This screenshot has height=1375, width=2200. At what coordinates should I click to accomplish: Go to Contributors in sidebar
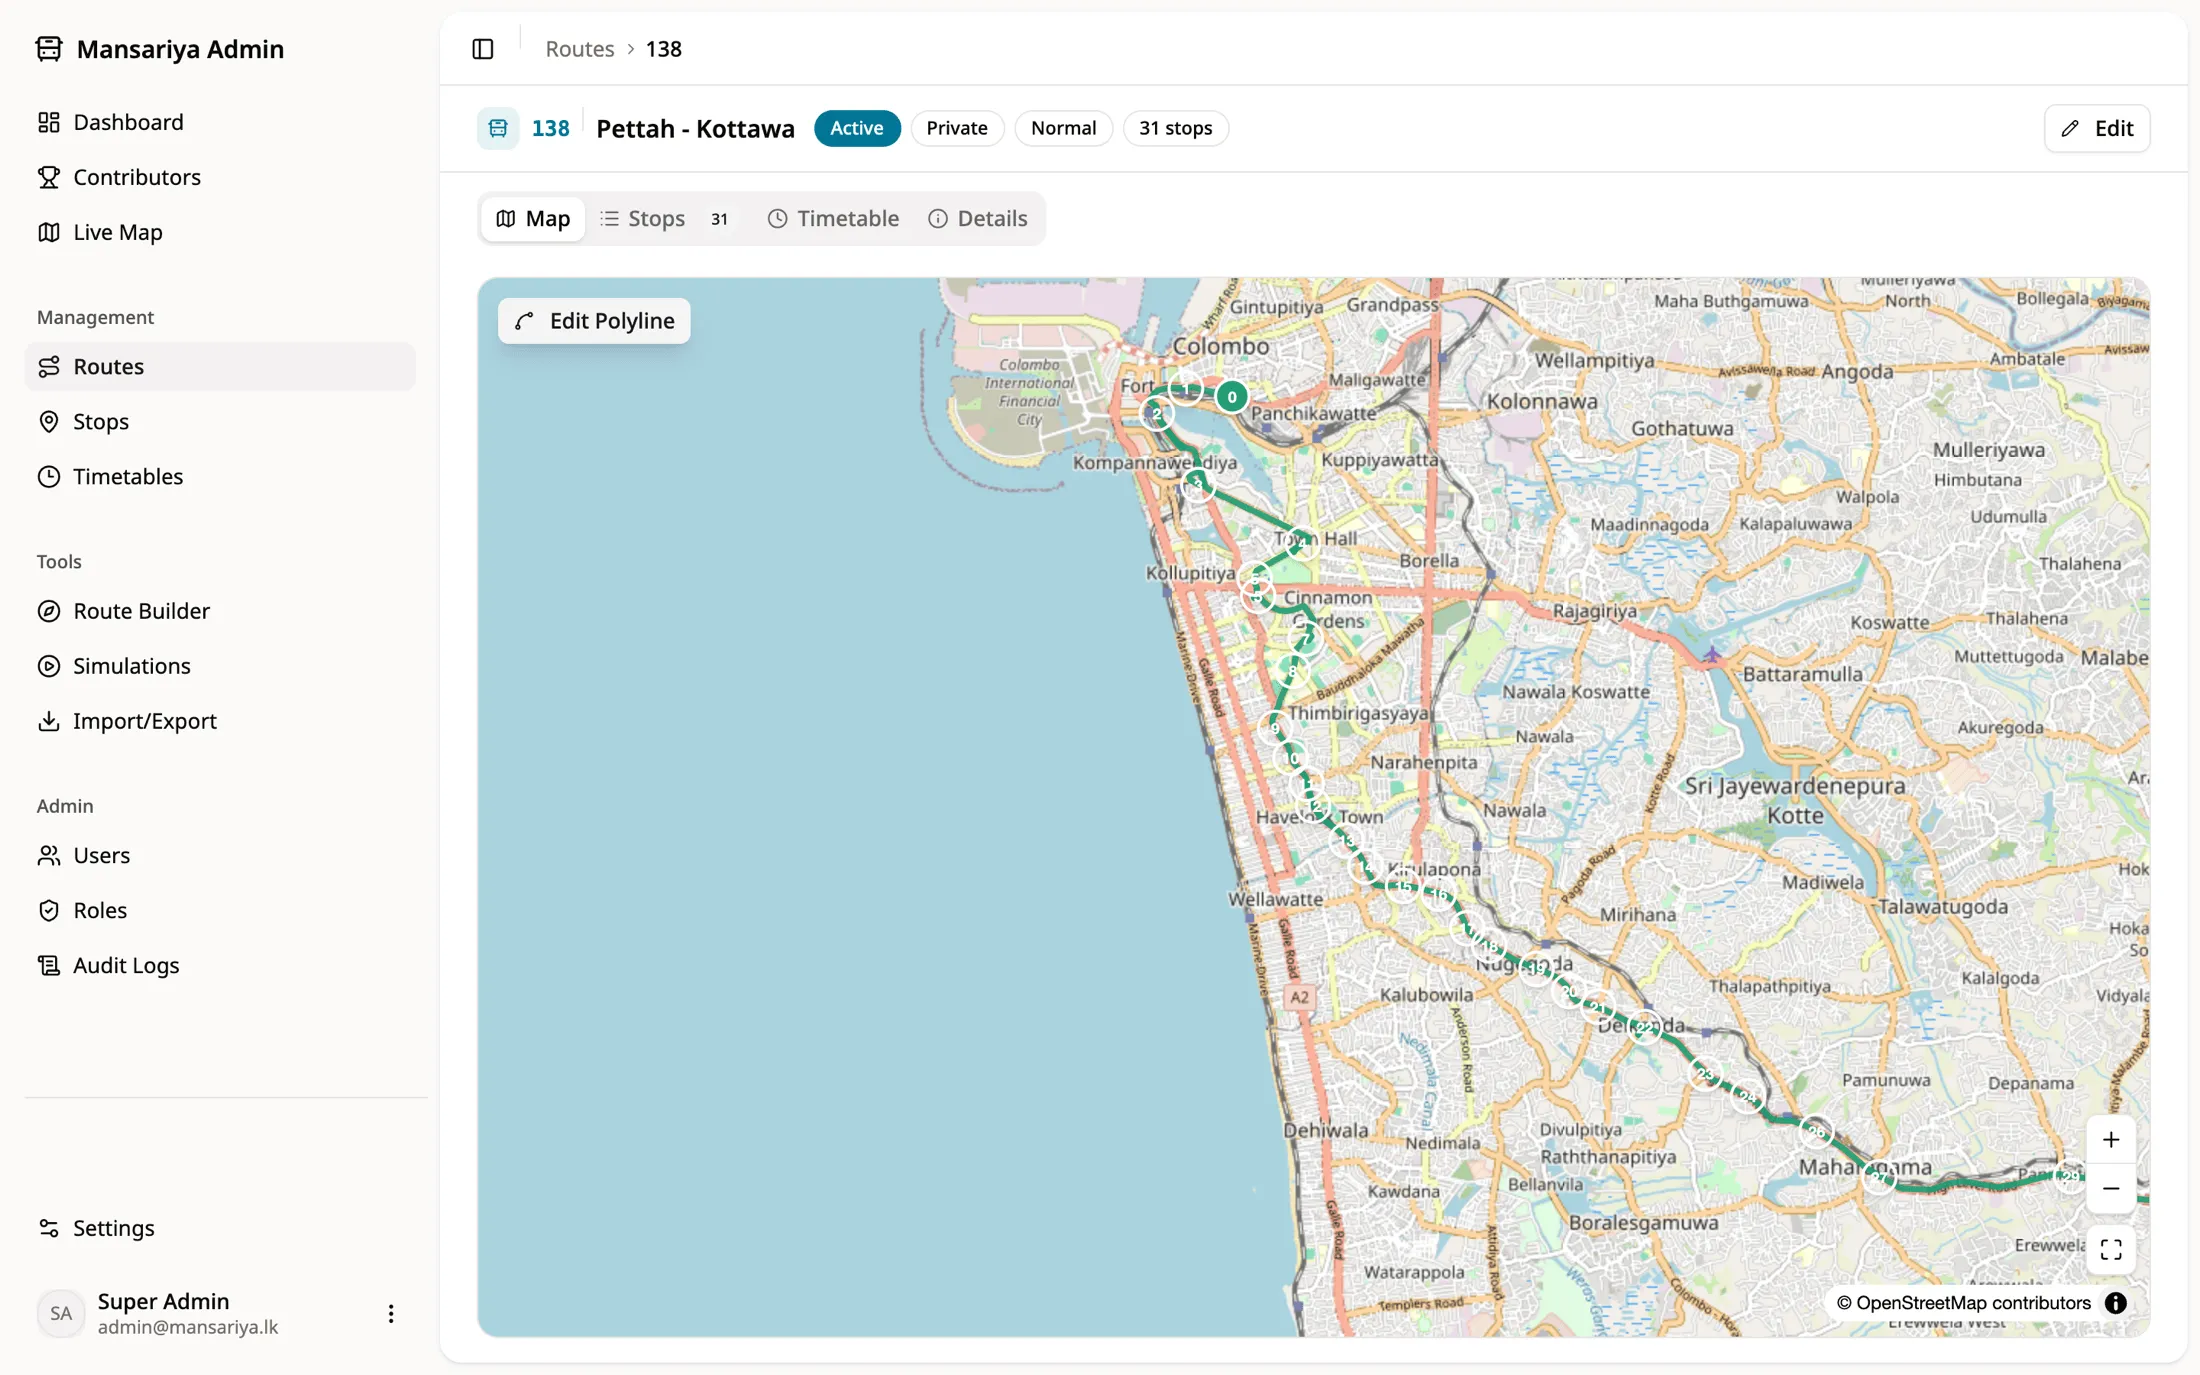[x=220, y=177]
